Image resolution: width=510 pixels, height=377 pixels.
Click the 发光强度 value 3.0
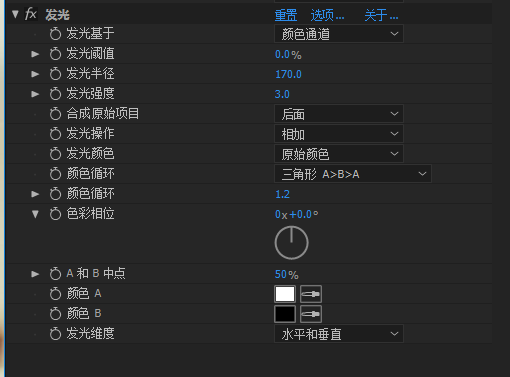pyautogui.click(x=282, y=94)
